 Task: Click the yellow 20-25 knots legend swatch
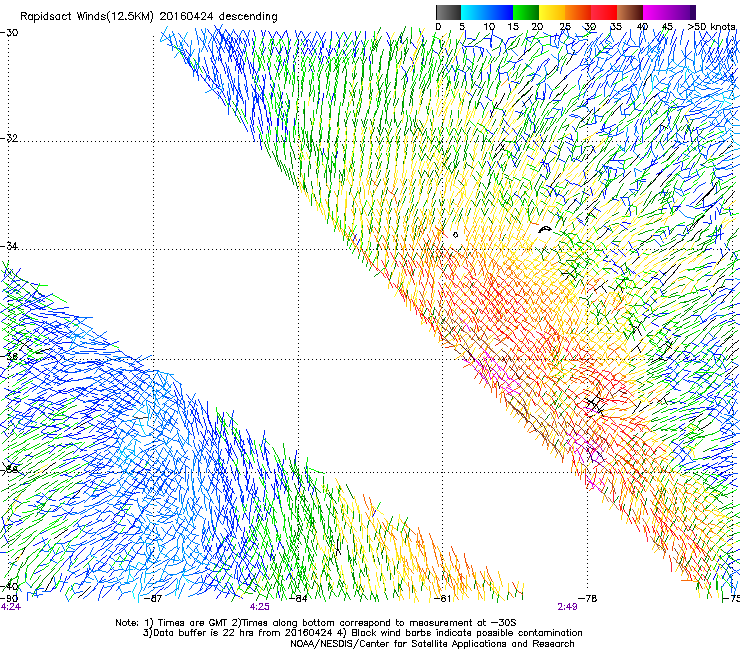(x=552, y=12)
